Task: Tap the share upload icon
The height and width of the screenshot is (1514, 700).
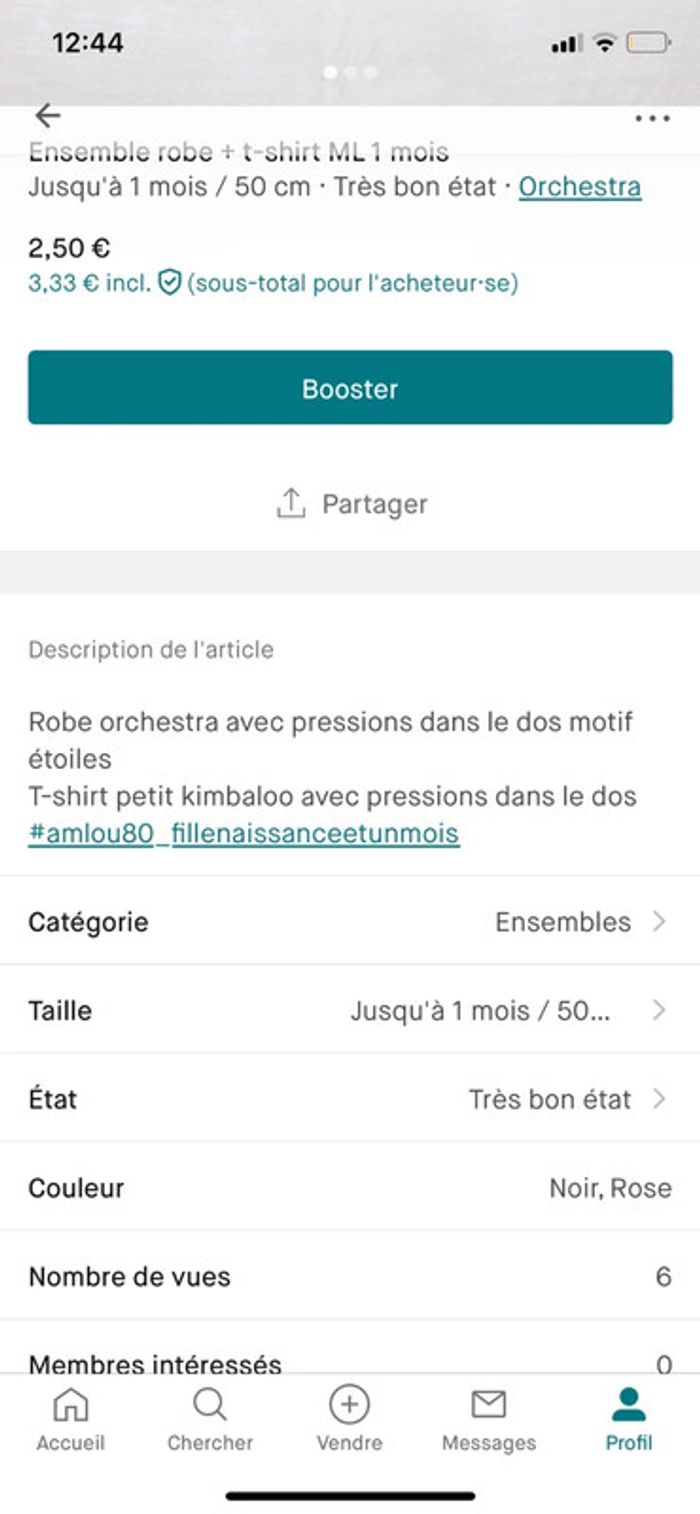Action: click(290, 504)
